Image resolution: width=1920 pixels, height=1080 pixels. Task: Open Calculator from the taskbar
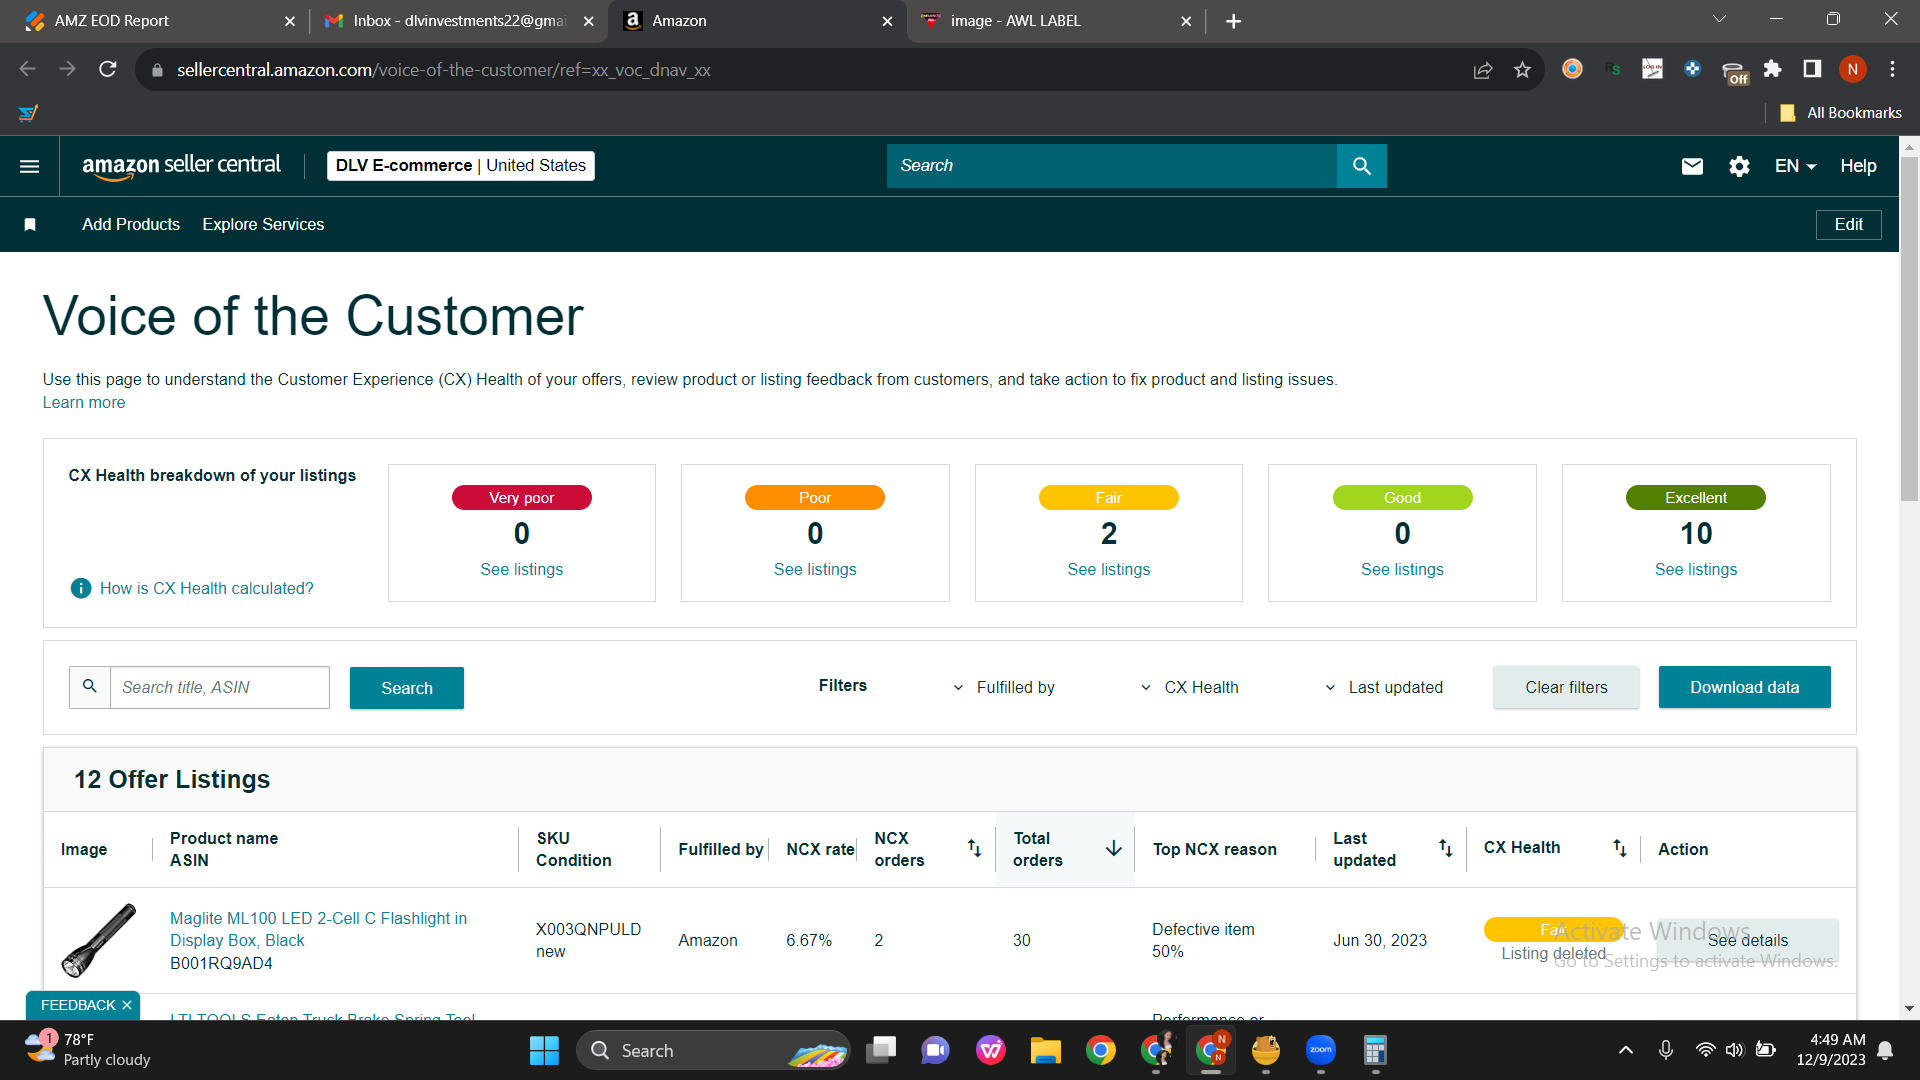click(x=1375, y=1050)
